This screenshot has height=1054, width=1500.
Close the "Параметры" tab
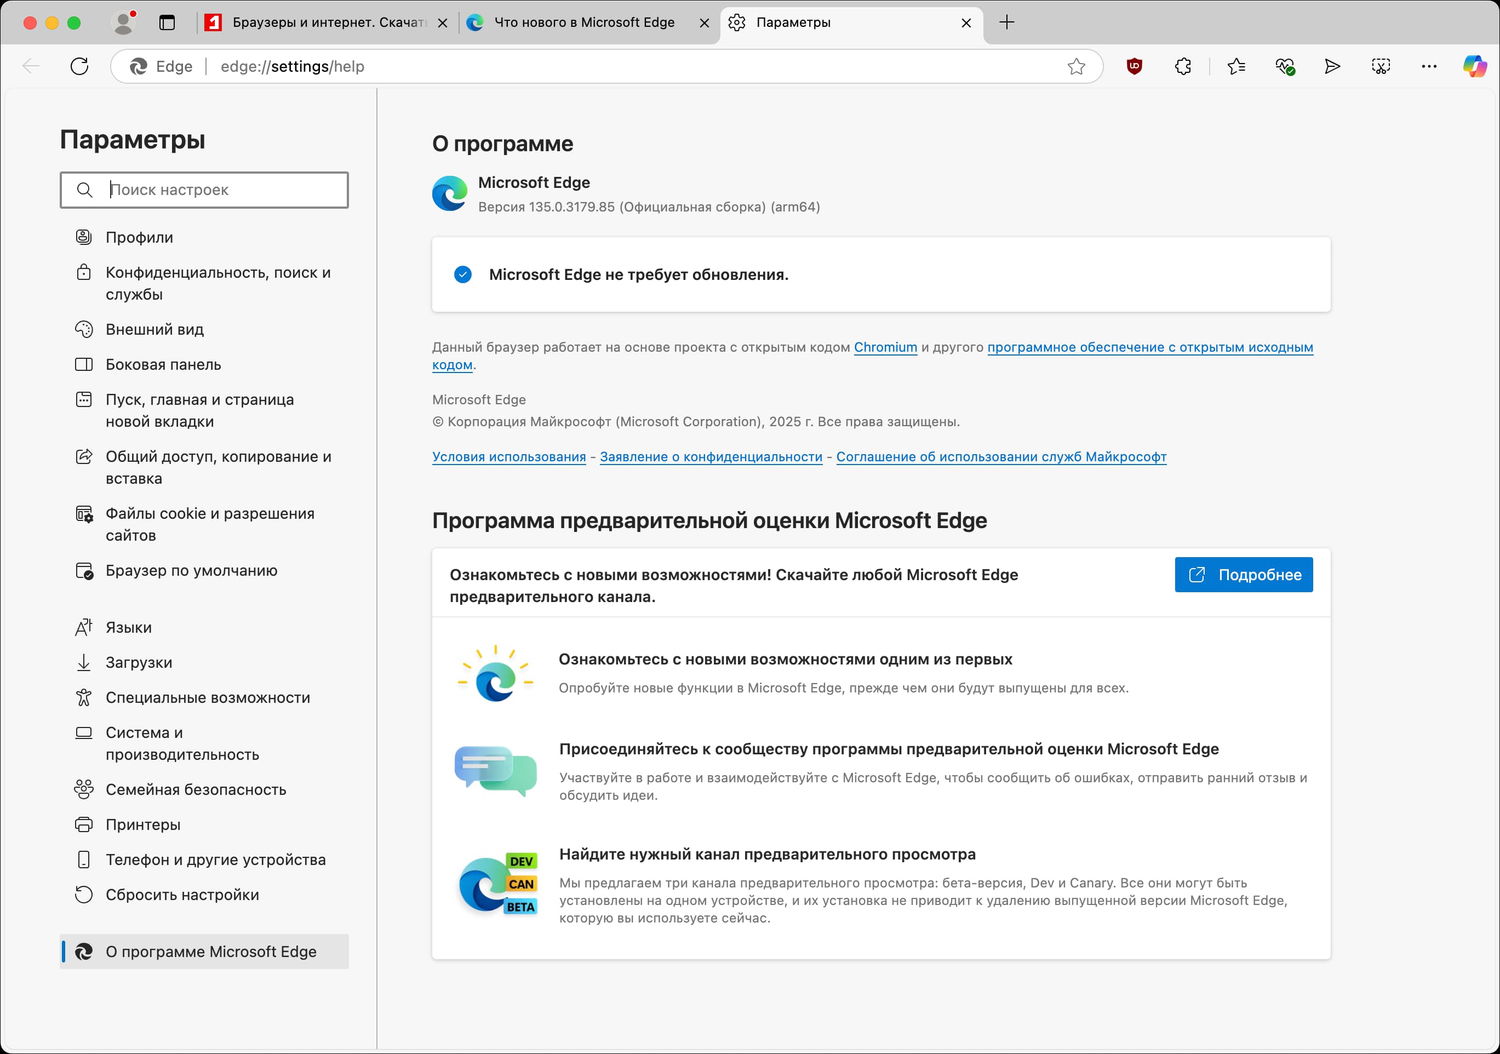pos(966,22)
